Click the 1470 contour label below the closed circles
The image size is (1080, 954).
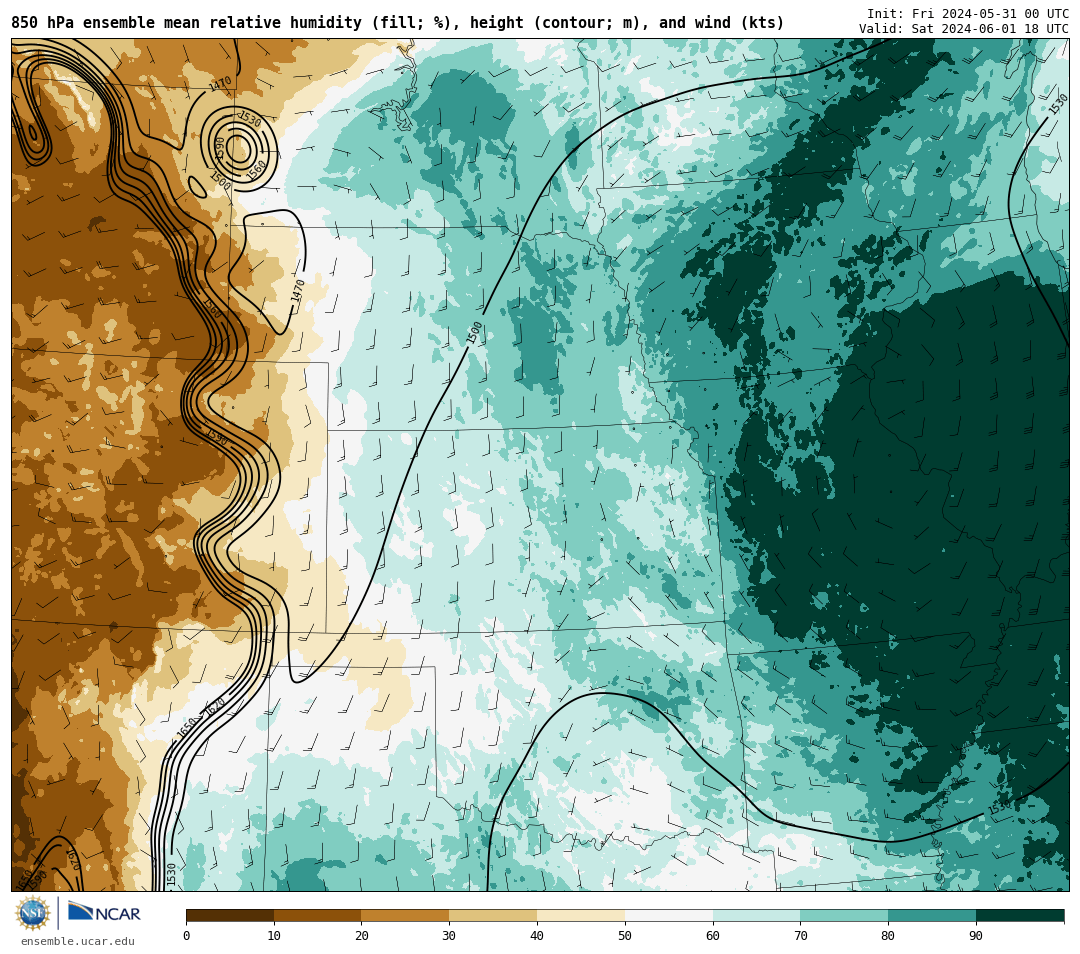[x=298, y=292]
